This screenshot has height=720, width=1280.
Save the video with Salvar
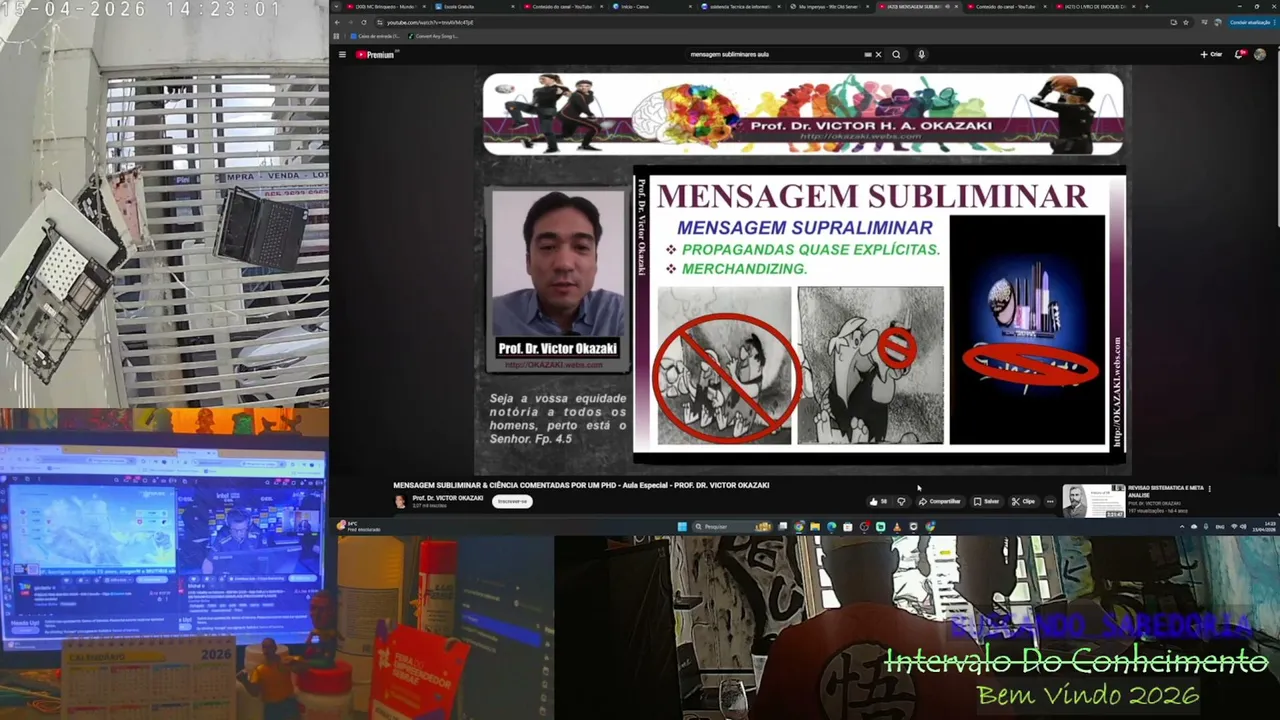986,502
